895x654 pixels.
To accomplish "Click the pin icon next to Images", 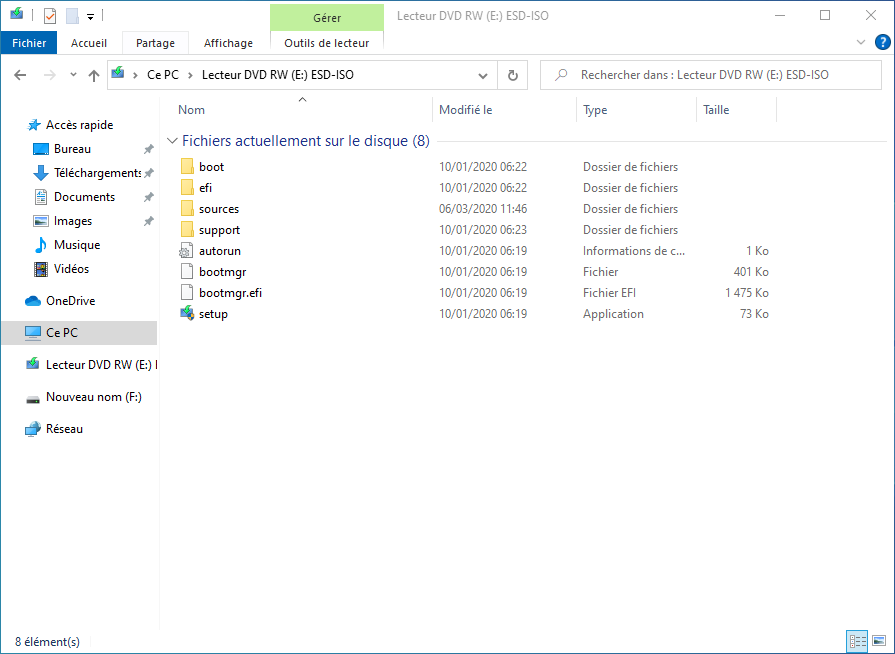I will coord(148,221).
